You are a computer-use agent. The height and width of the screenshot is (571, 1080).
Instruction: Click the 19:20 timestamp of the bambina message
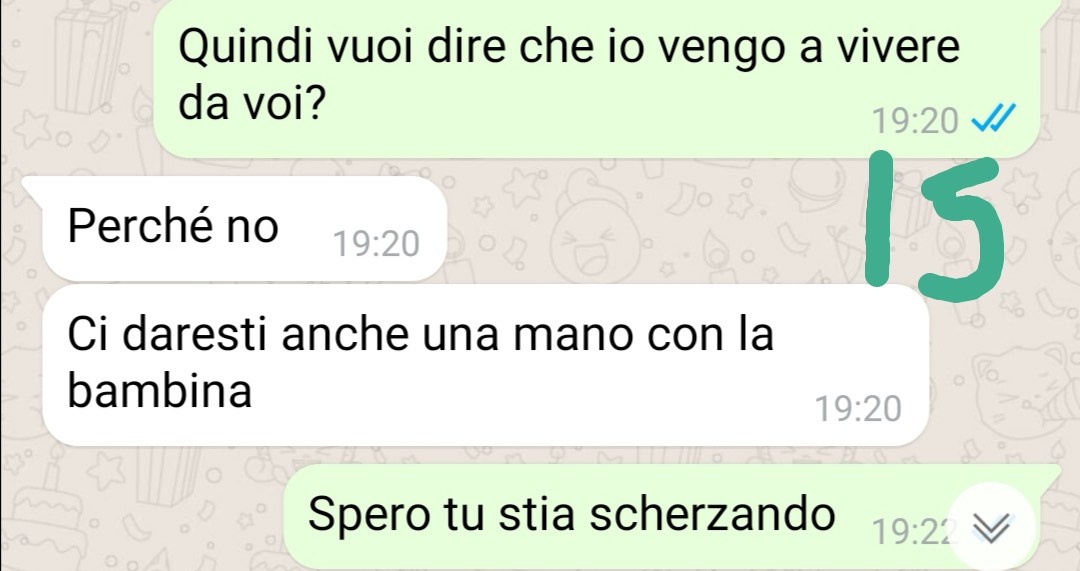point(858,408)
